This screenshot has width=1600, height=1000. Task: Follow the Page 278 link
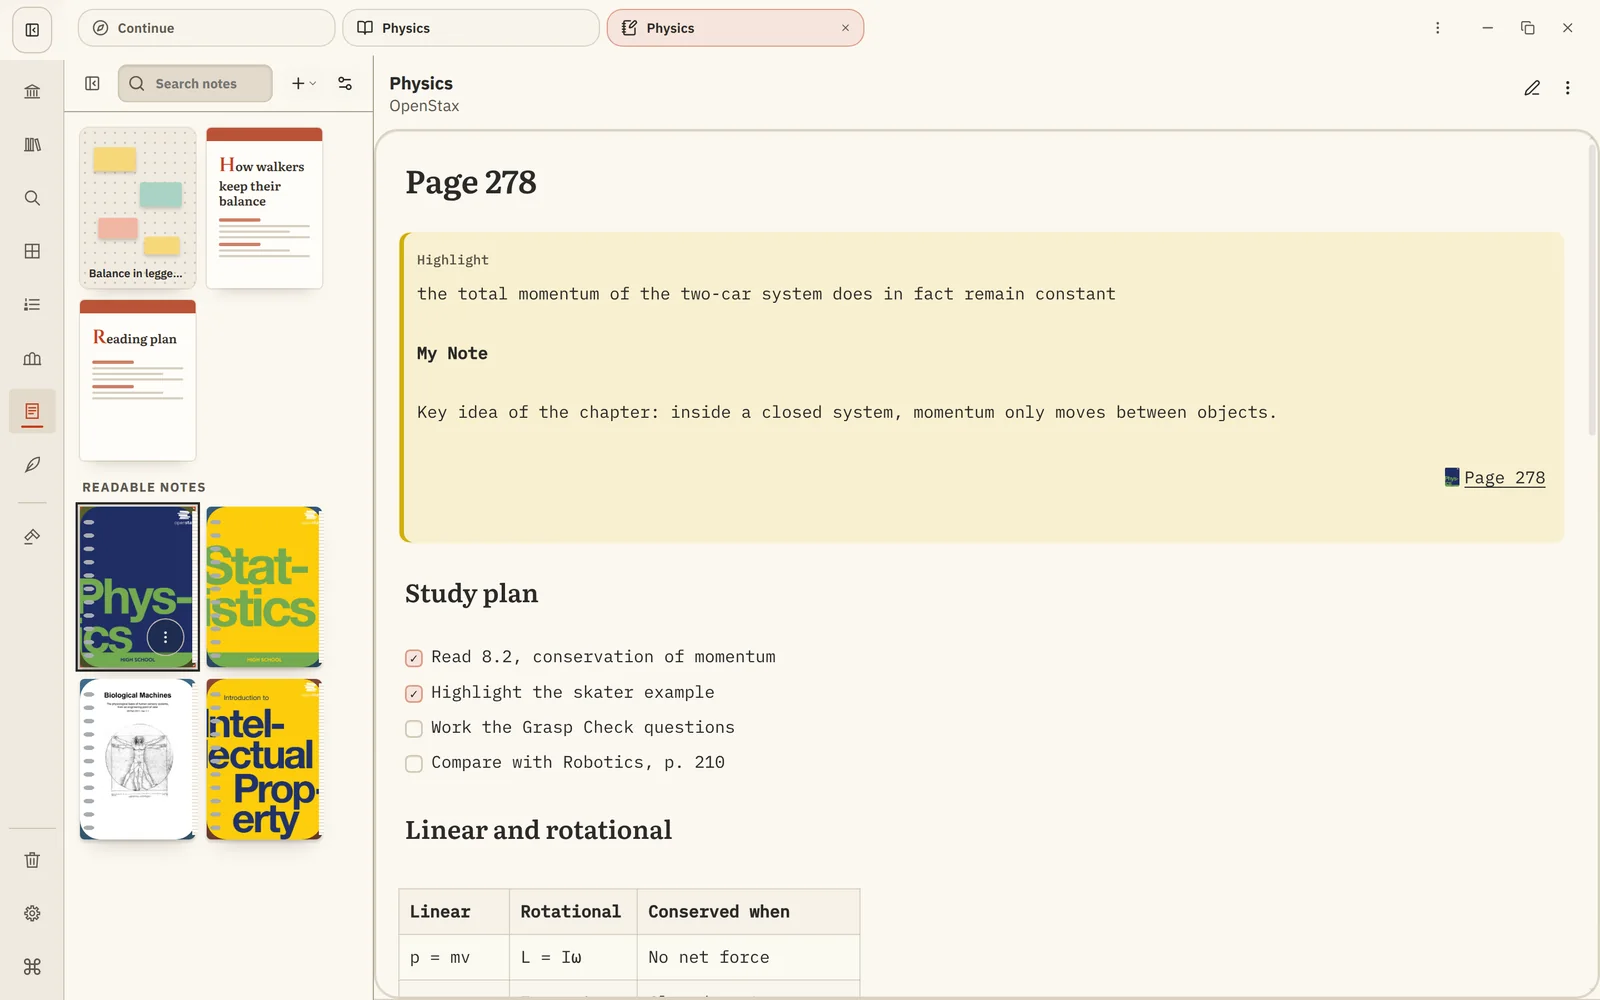pyautogui.click(x=1504, y=478)
